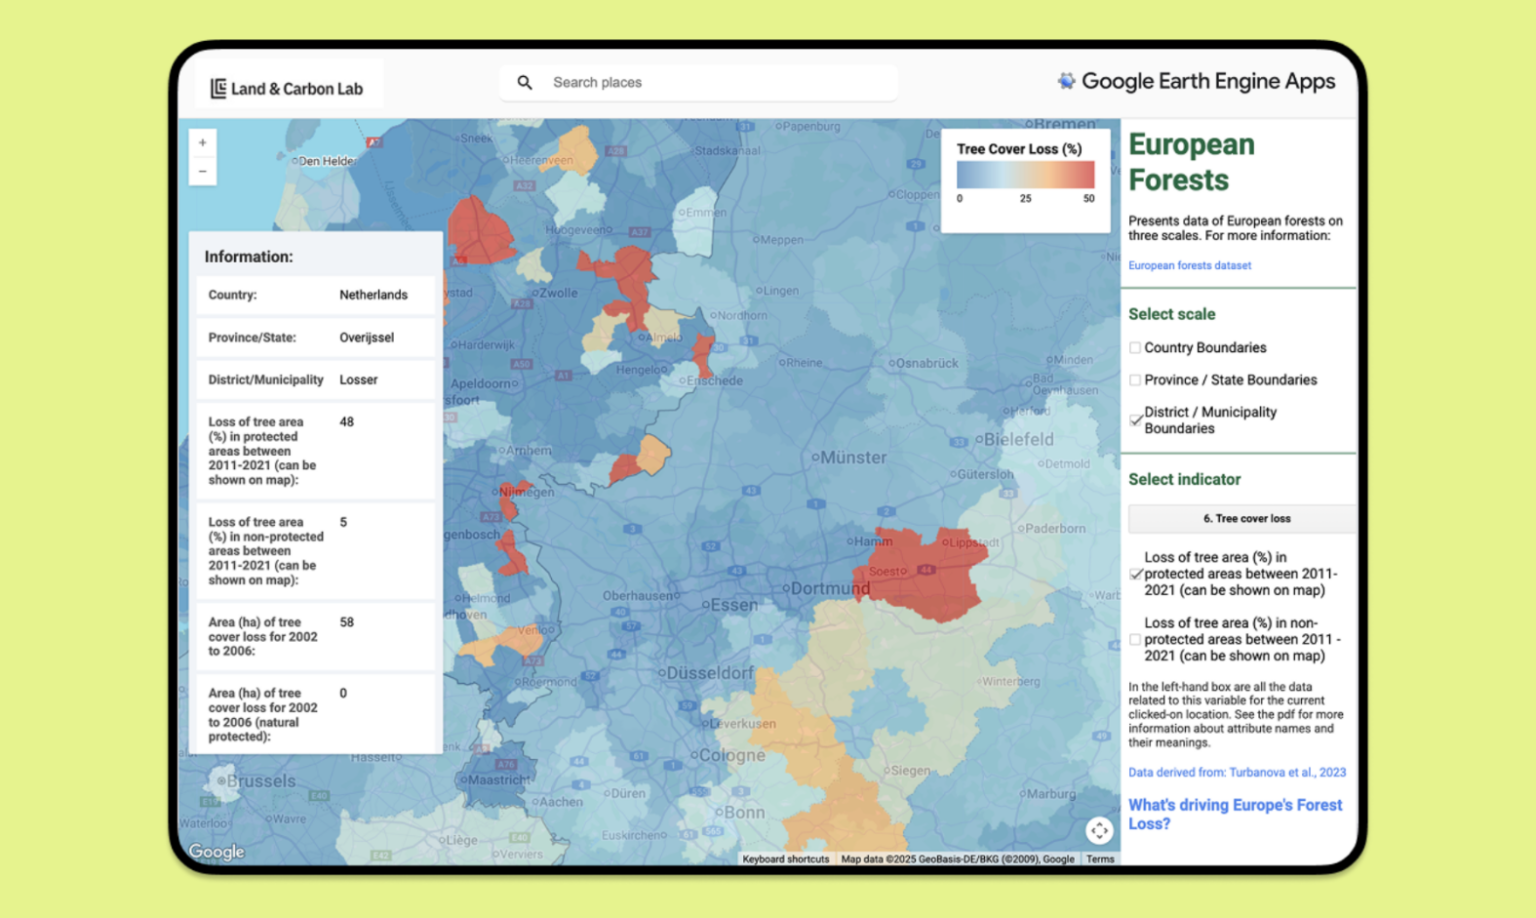Open the European forests dataset link
This screenshot has width=1536, height=918.
1190,265
